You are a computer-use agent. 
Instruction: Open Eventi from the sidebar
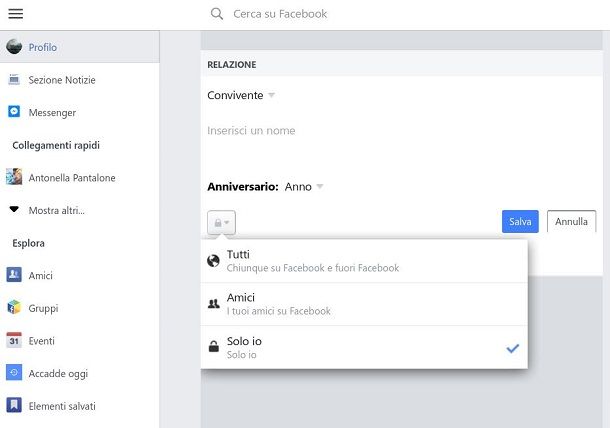41,341
